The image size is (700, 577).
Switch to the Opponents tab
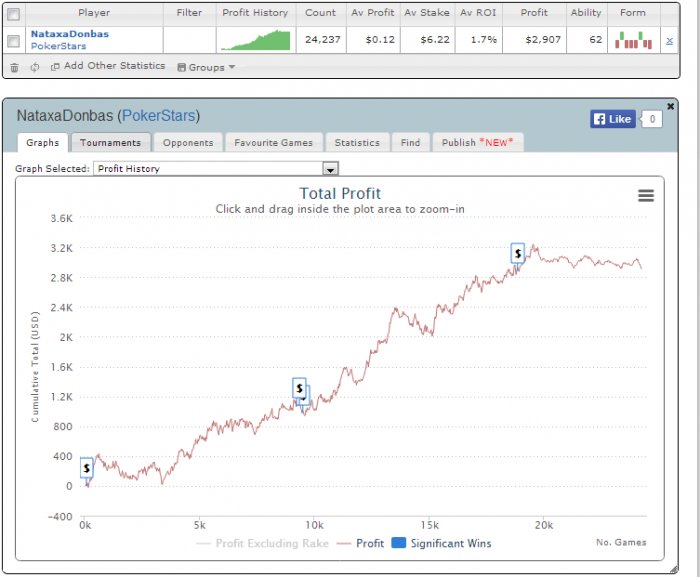[x=188, y=143]
